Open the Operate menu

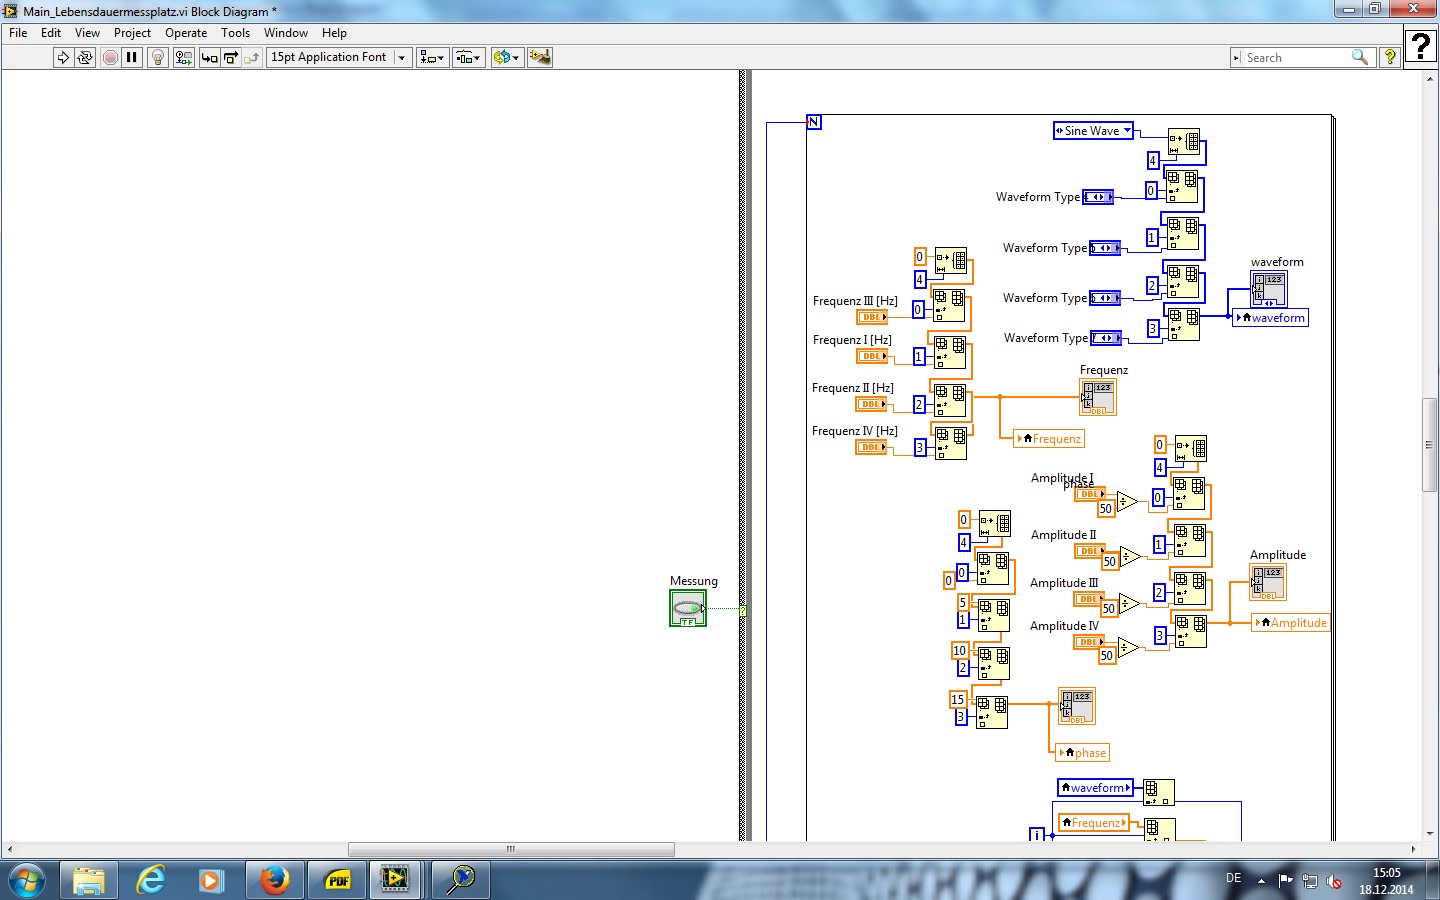[186, 33]
